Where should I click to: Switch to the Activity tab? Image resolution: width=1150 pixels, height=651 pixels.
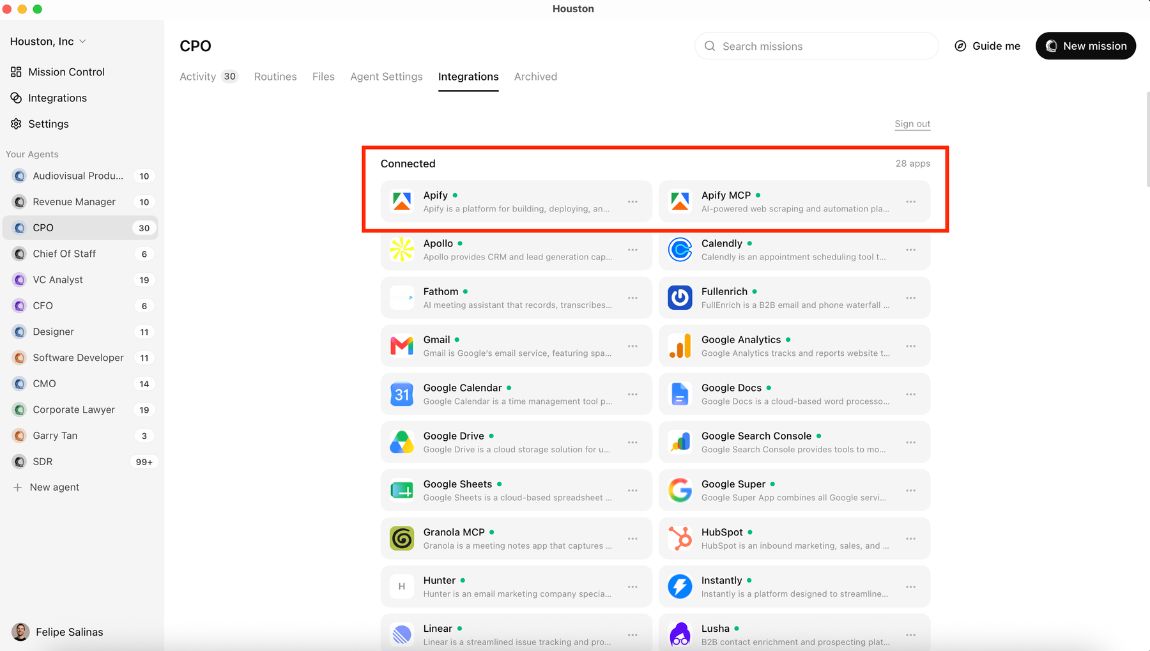208,76
